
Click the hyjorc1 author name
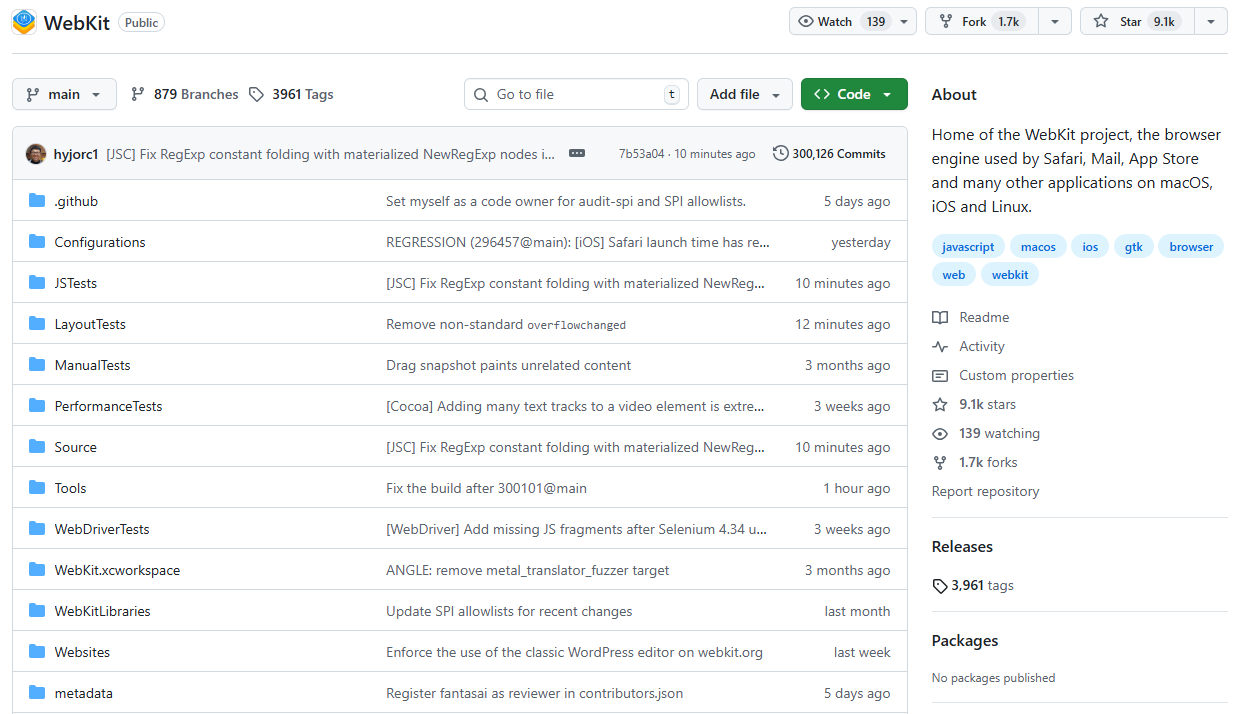pyautogui.click(x=76, y=154)
